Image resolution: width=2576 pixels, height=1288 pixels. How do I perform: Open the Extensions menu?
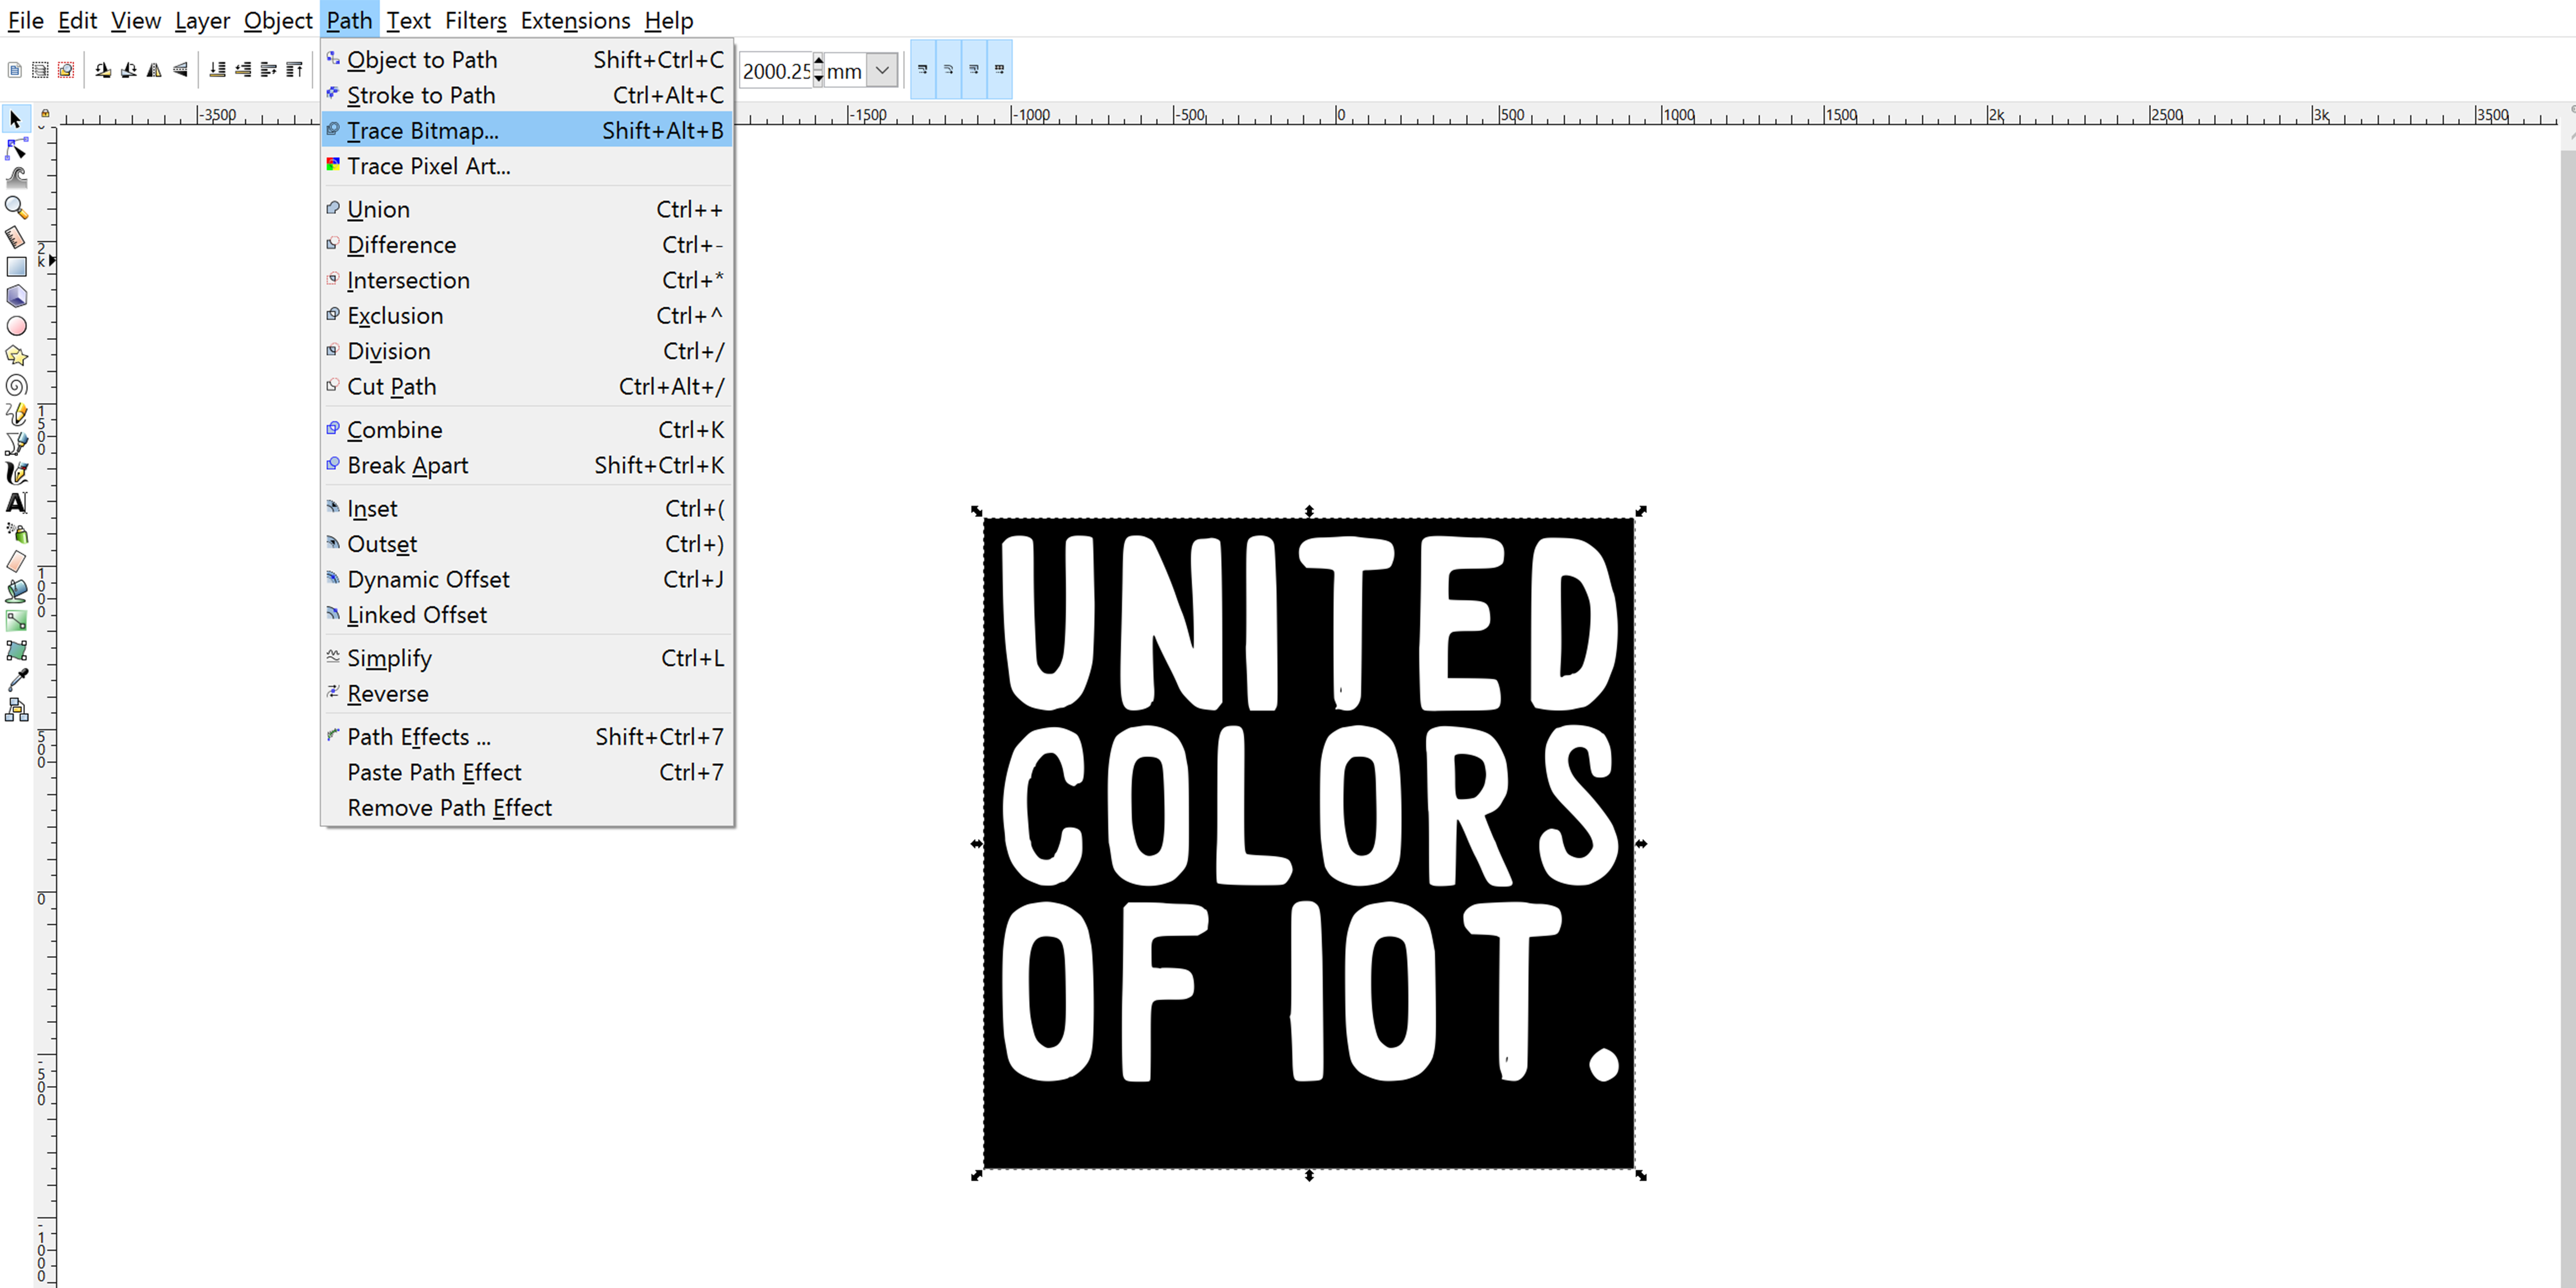coord(575,20)
